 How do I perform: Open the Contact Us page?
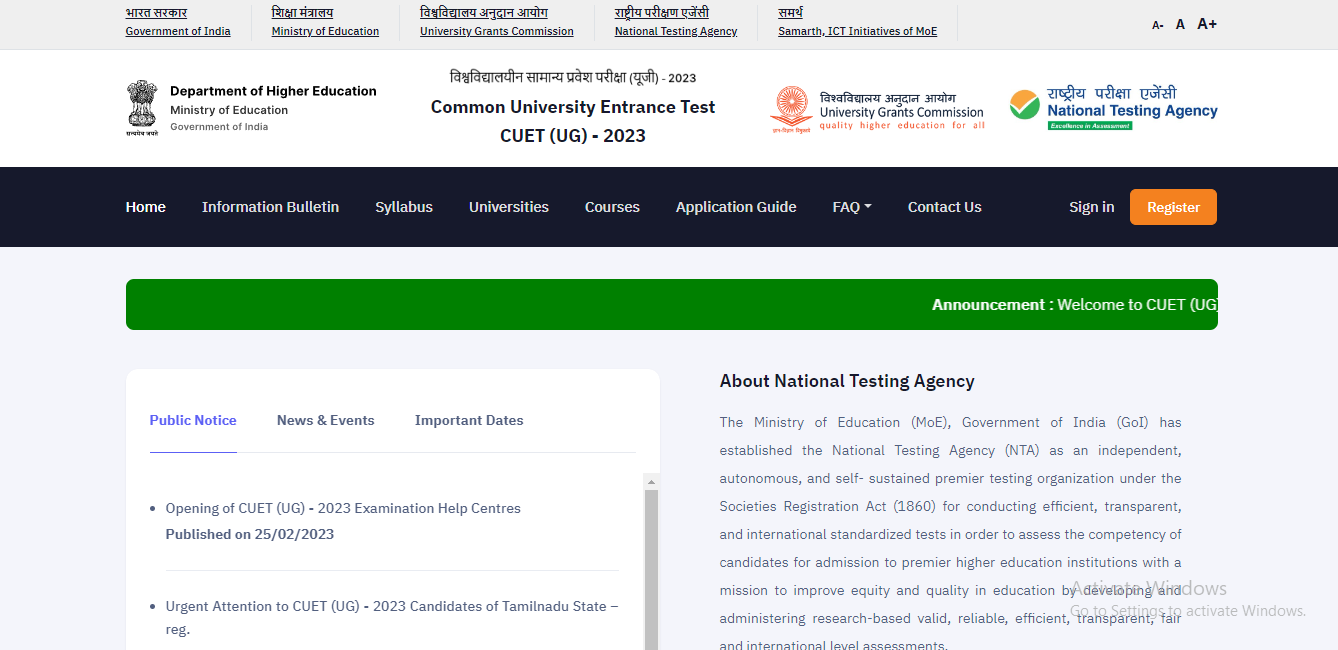tap(945, 207)
